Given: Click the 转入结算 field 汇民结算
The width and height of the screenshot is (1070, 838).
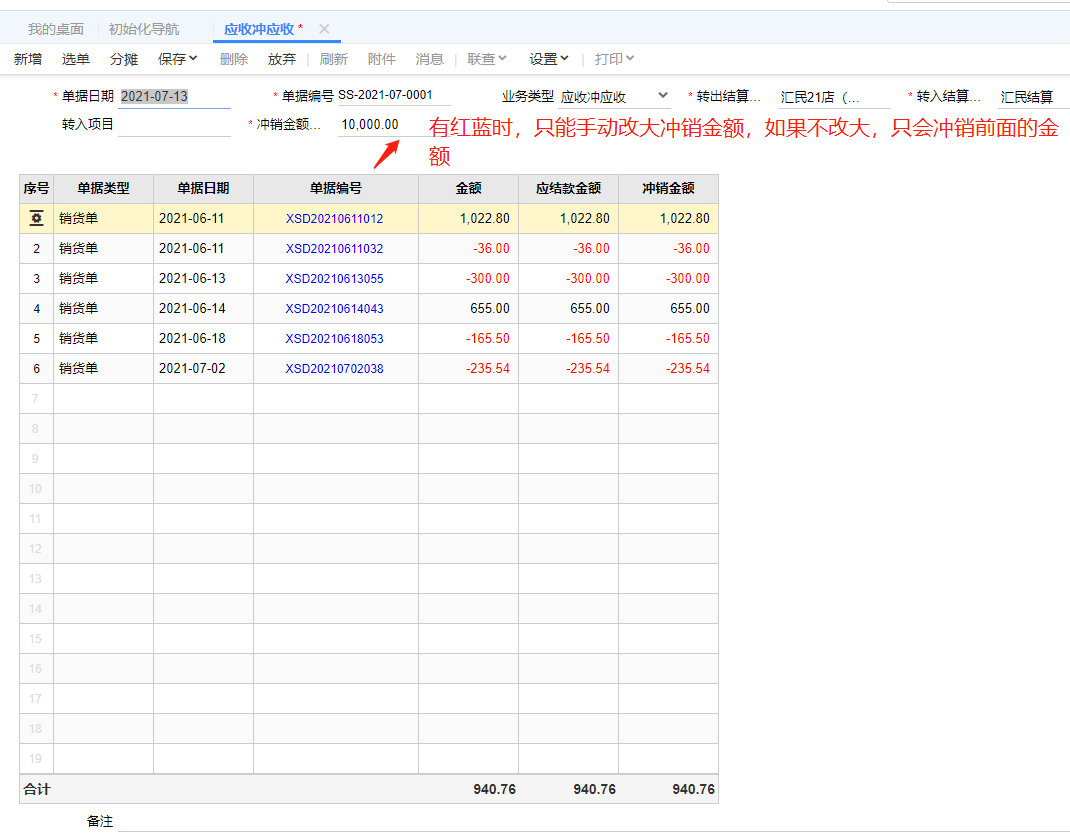Looking at the screenshot, I should [x=1033, y=97].
